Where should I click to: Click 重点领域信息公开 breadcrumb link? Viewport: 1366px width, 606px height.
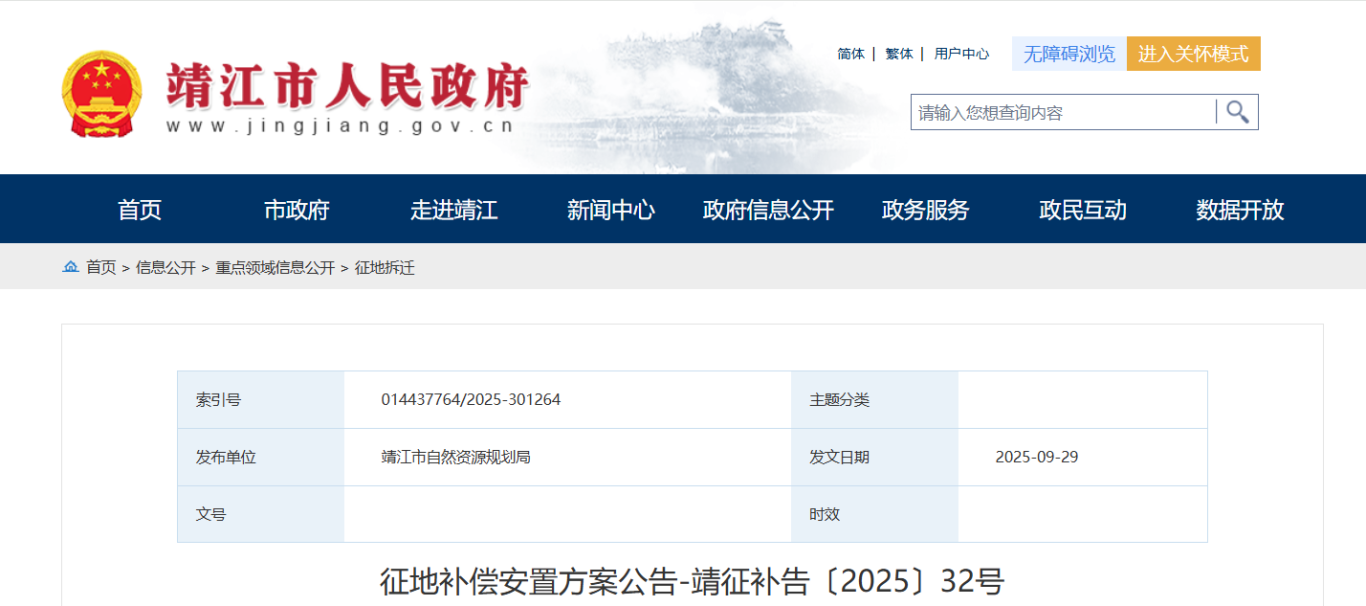tap(275, 268)
